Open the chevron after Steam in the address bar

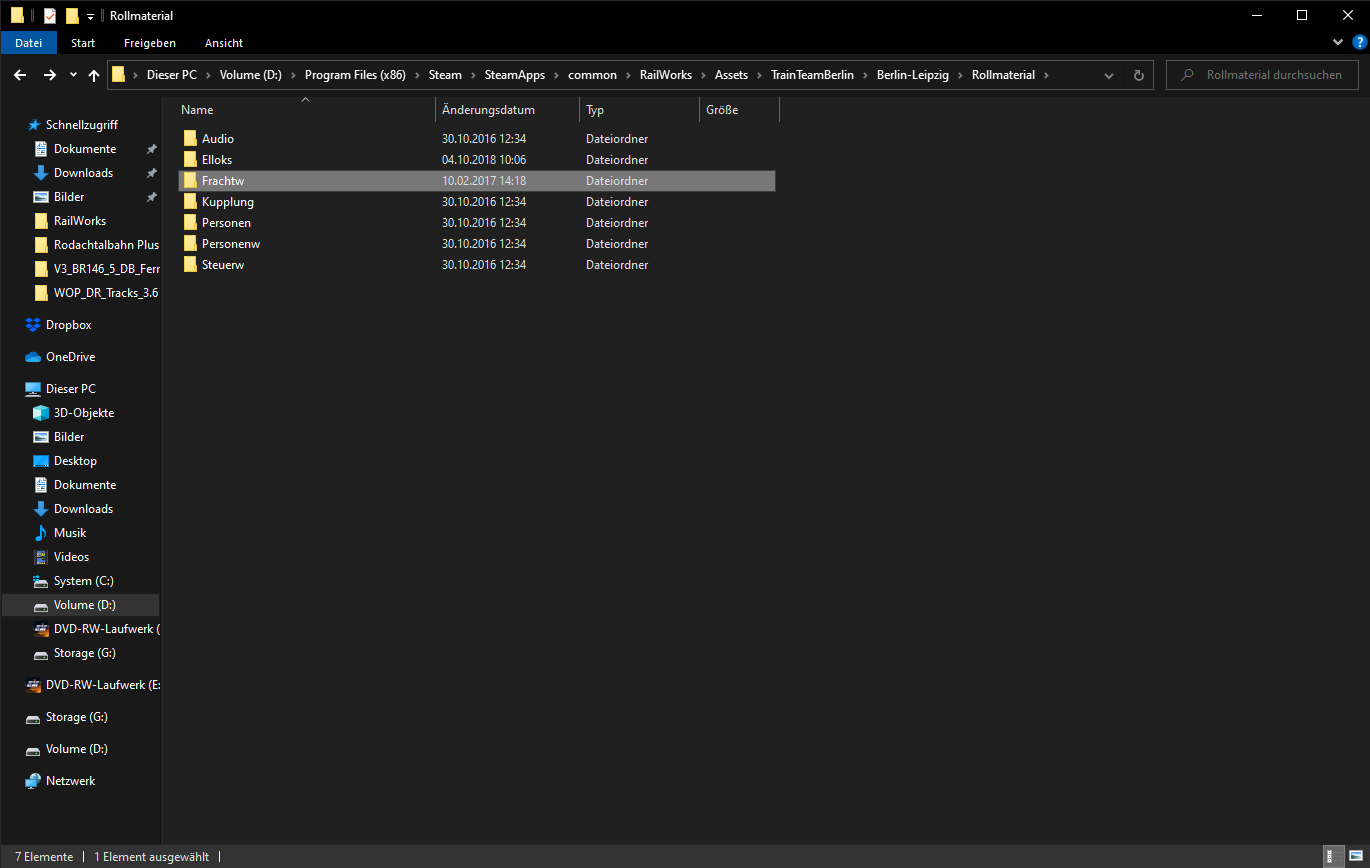tap(473, 75)
